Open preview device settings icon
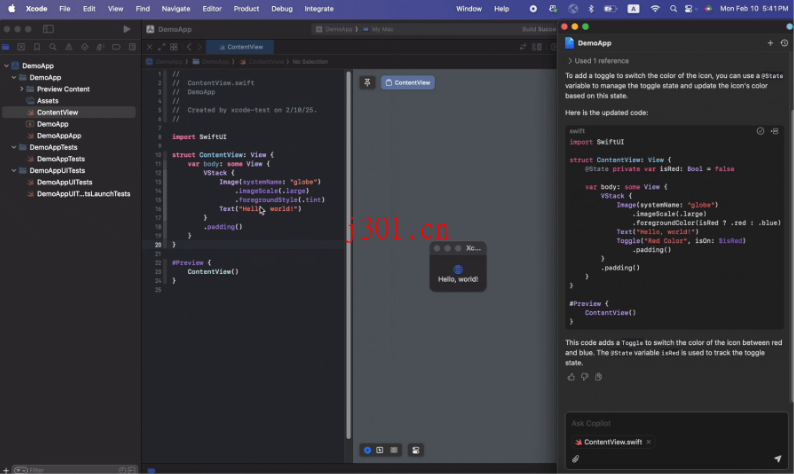794x474 pixels. (416, 450)
